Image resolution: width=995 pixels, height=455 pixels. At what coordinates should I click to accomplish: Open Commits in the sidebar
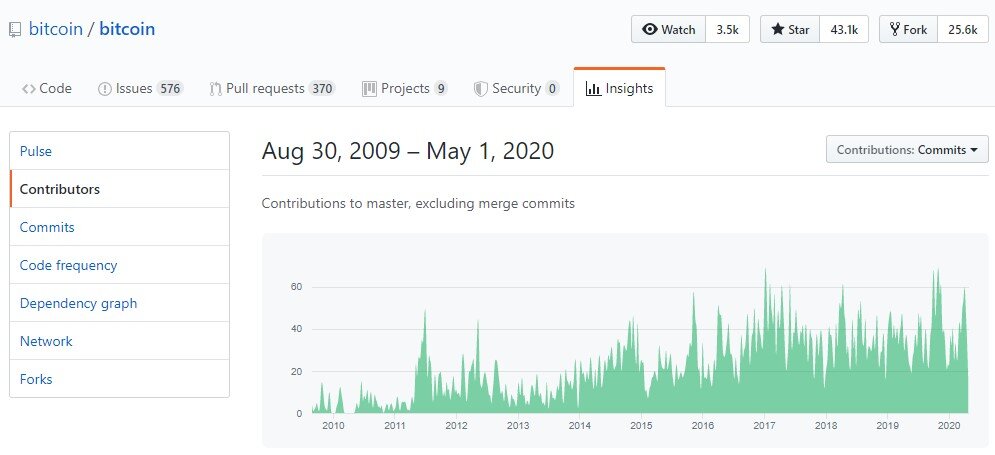[x=119, y=227]
